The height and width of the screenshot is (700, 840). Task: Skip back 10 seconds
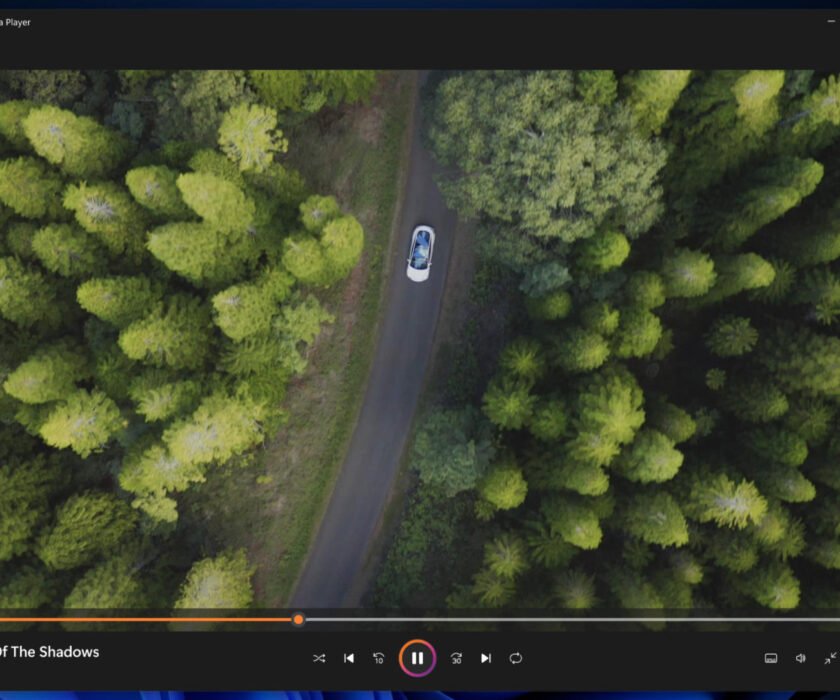(379, 658)
